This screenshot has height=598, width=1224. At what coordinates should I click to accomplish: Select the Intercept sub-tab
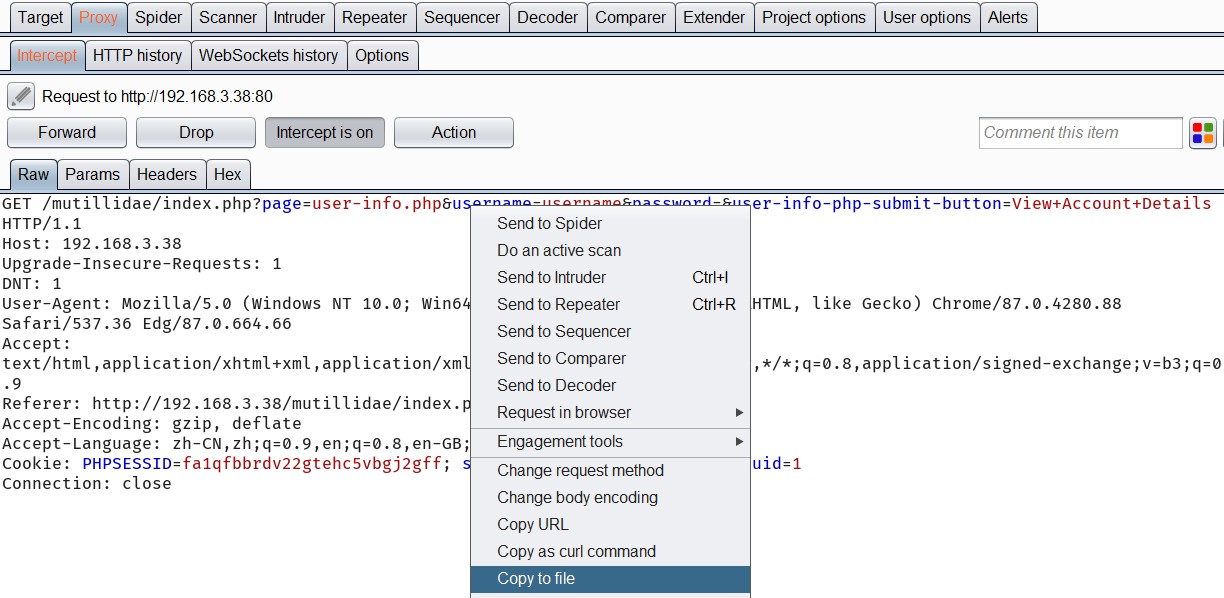[x=47, y=55]
